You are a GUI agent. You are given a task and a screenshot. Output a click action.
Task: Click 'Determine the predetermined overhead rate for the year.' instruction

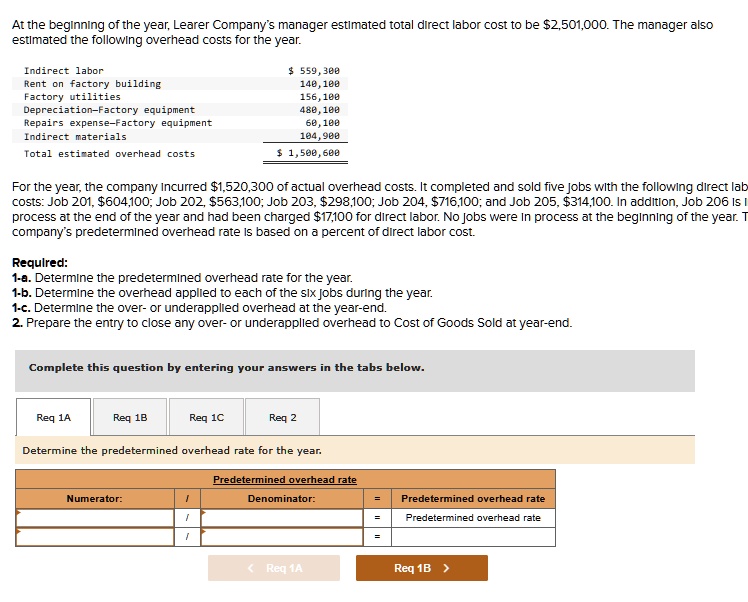[x=172, y=450]
